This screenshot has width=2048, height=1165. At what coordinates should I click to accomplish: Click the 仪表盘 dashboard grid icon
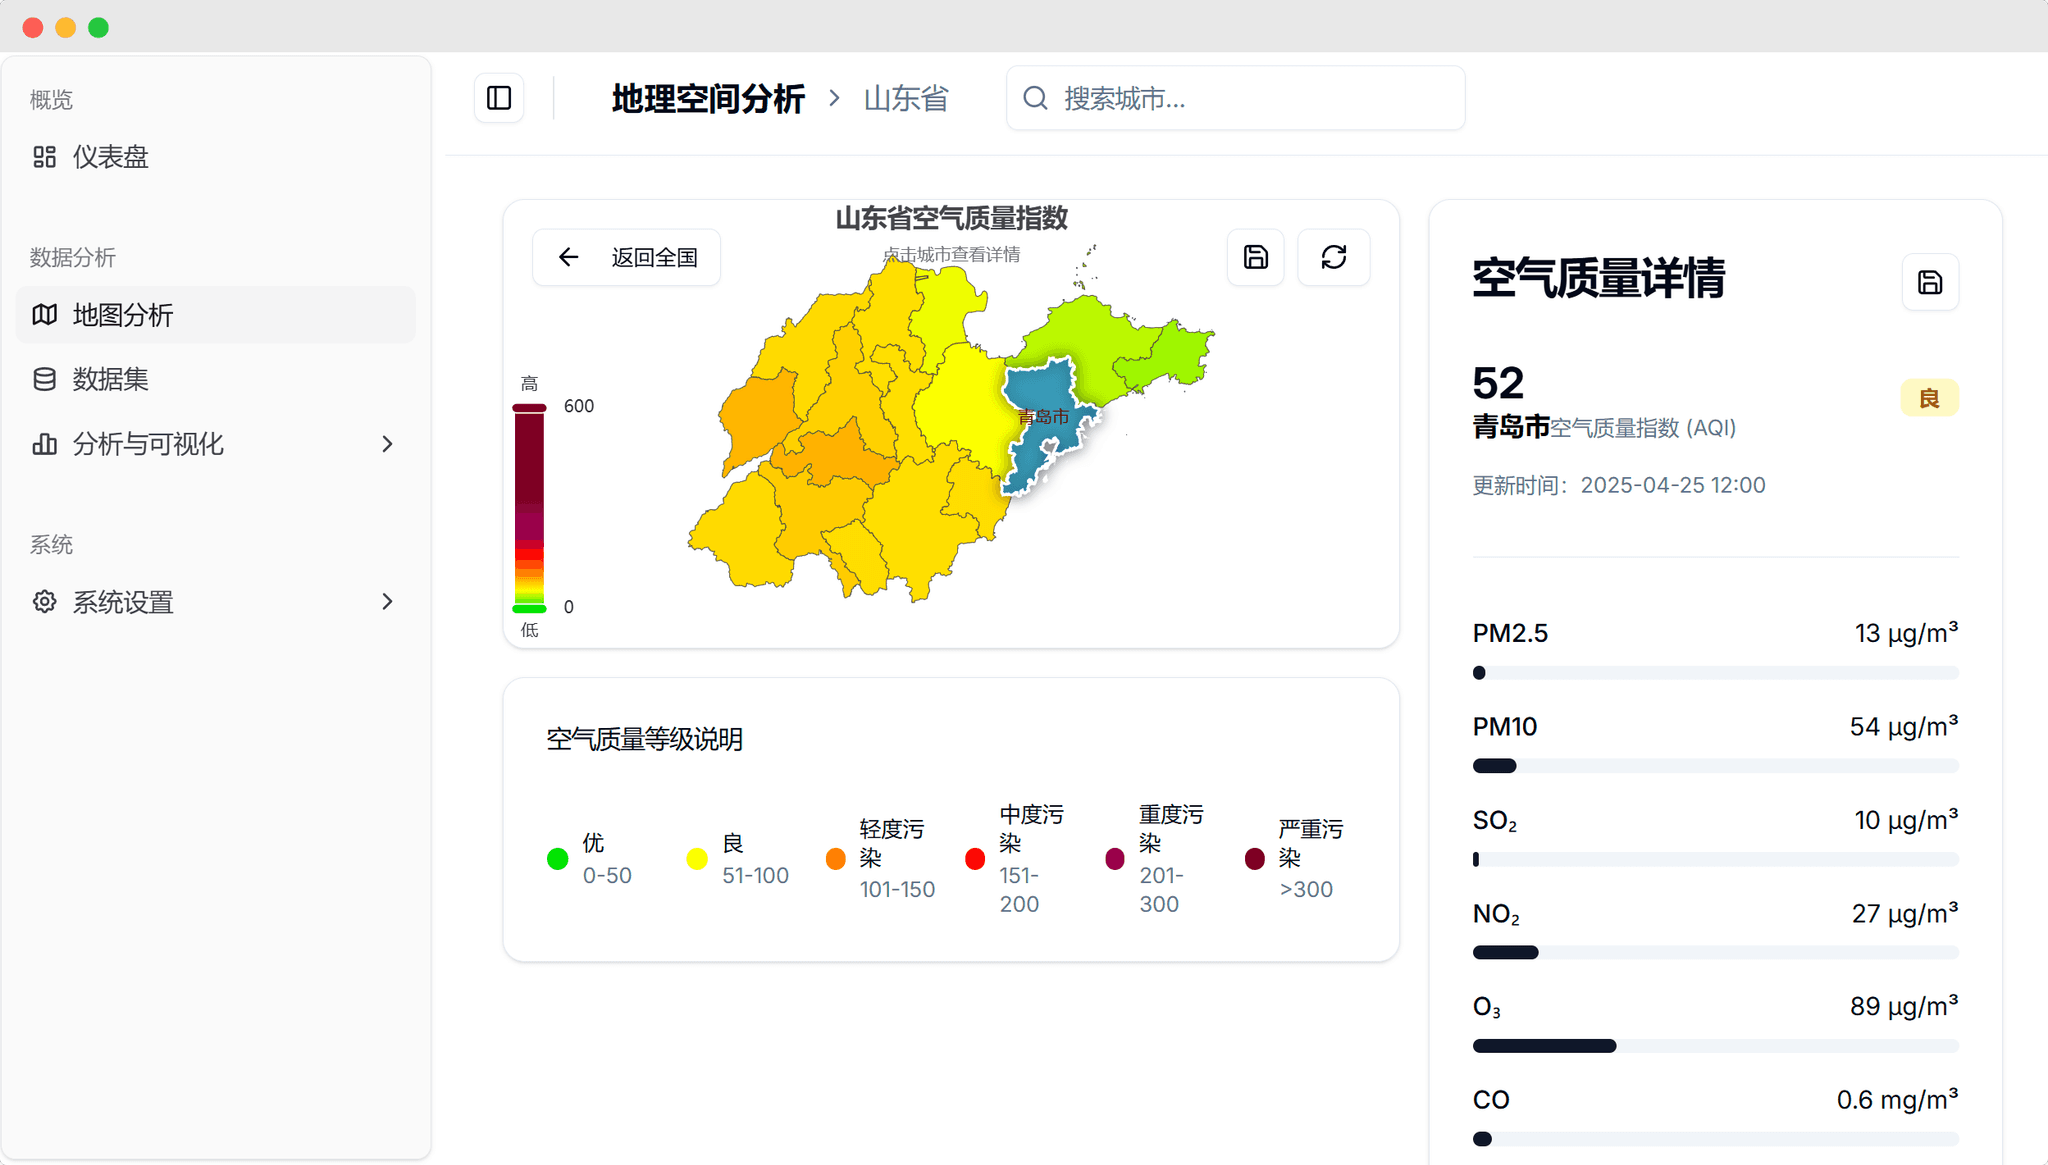[x=44, y=157]
